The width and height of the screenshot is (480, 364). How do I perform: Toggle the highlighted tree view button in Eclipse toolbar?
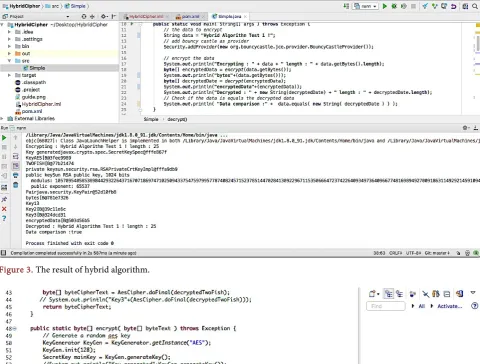[388, 294]
